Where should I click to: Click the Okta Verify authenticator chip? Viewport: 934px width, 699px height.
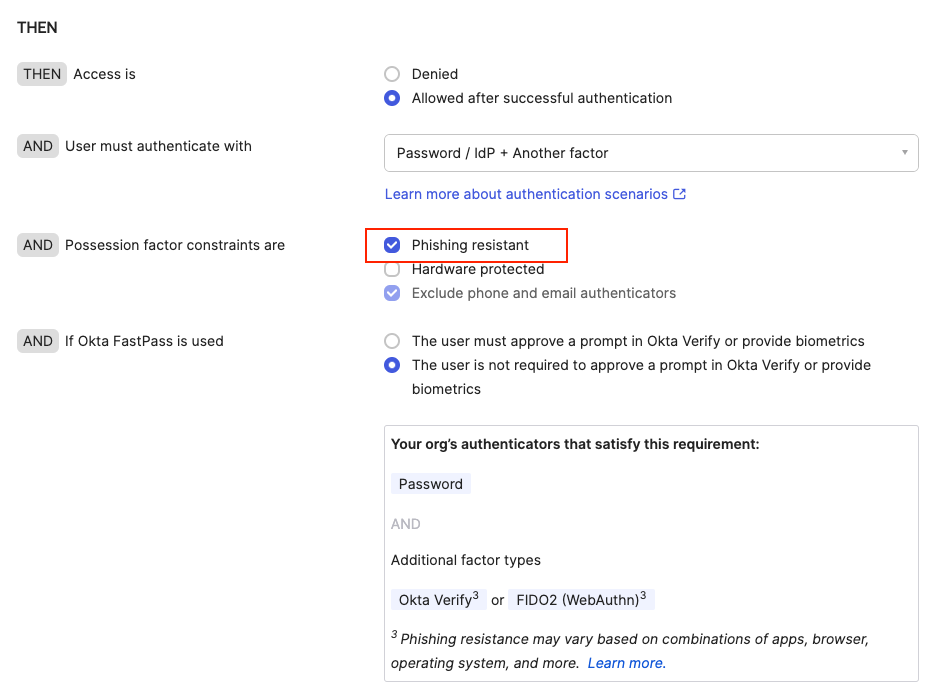click(x=437, y=599)
